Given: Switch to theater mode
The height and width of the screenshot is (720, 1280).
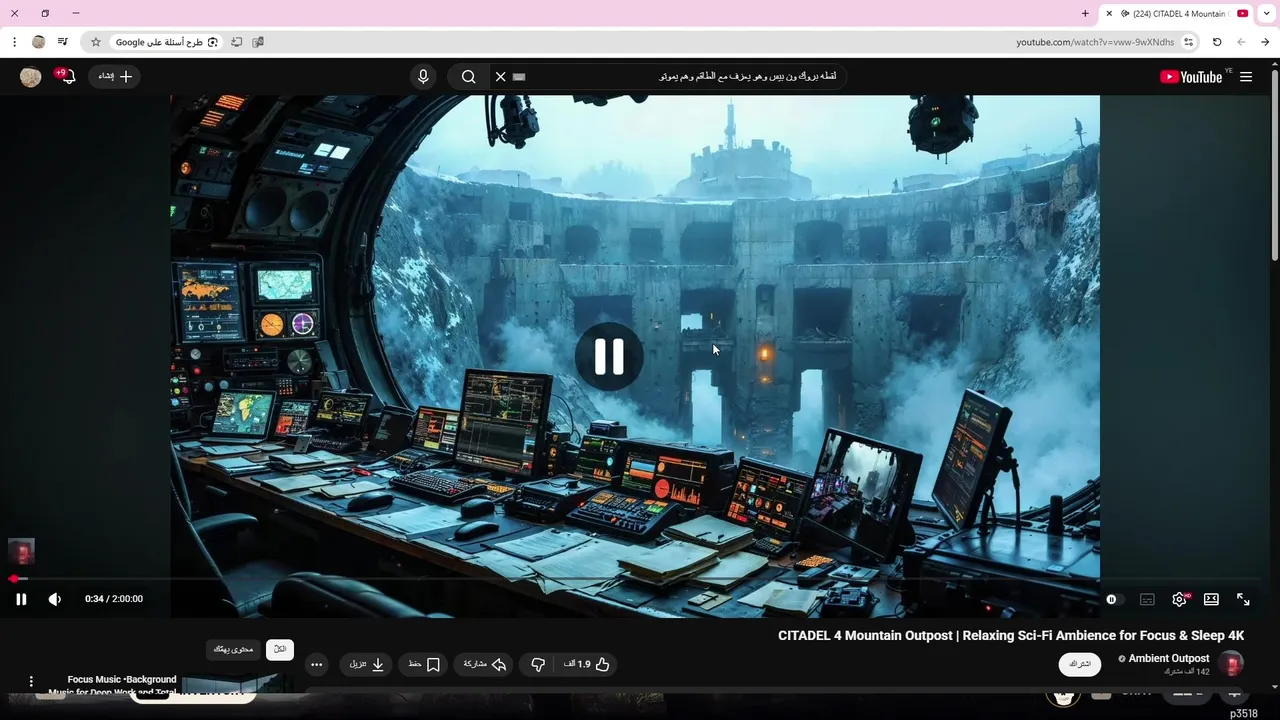Looking at the screenshot, I should click(x=1211, y=599).
